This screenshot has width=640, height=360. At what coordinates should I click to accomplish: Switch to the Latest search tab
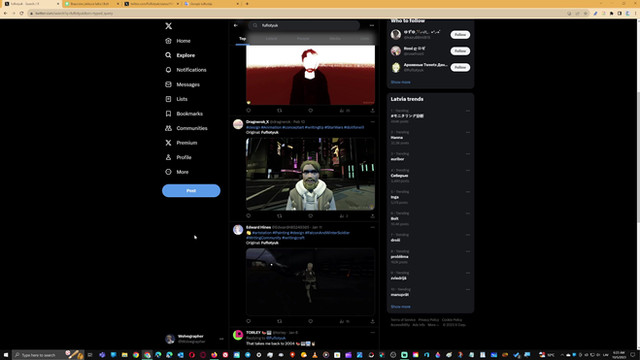tap(271, 38)
